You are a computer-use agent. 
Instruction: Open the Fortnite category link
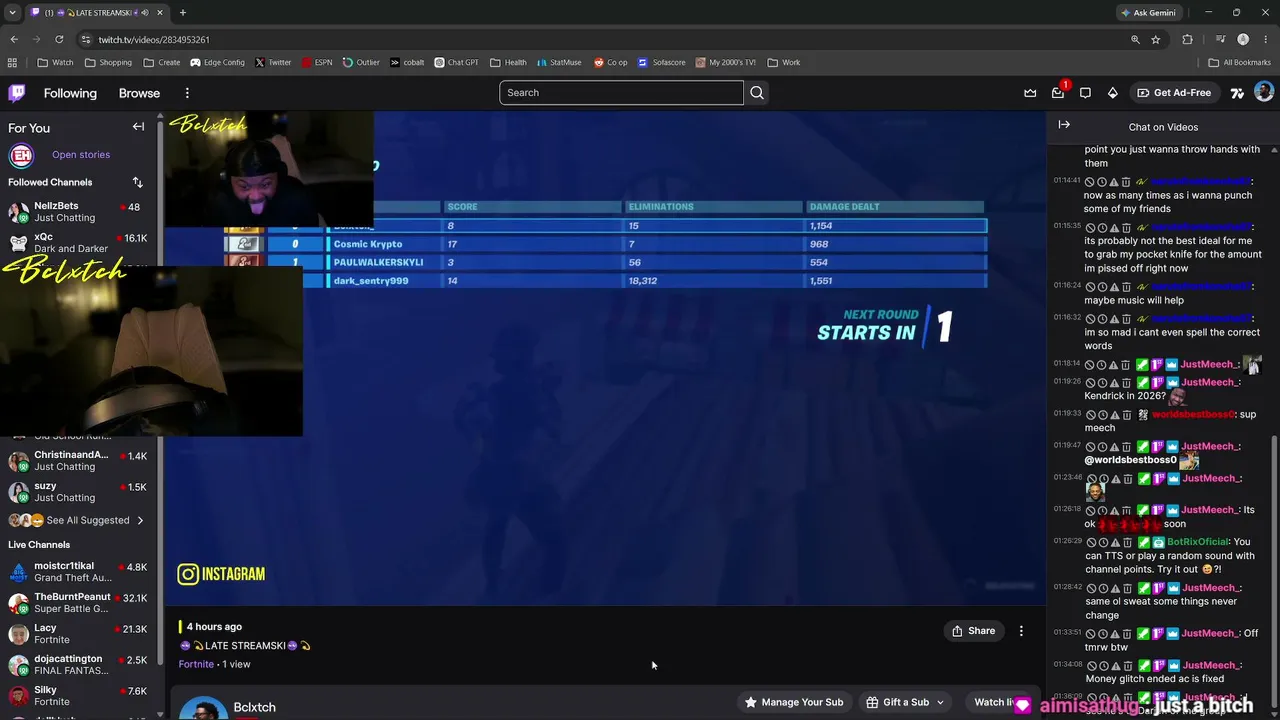coord(196,664)
